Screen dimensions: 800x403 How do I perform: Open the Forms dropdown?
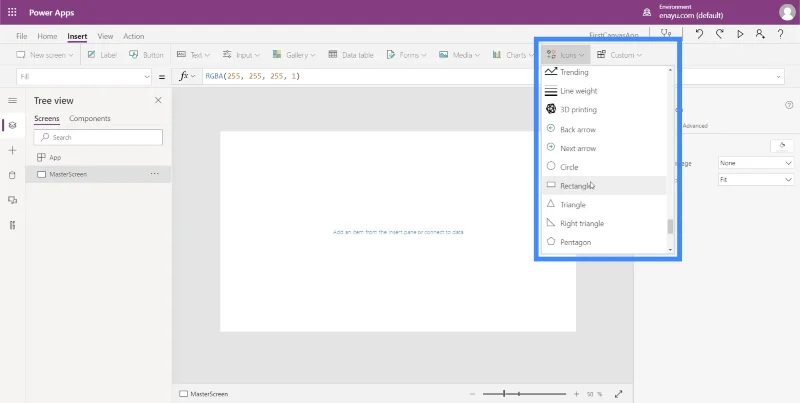(x=406, y=55)
